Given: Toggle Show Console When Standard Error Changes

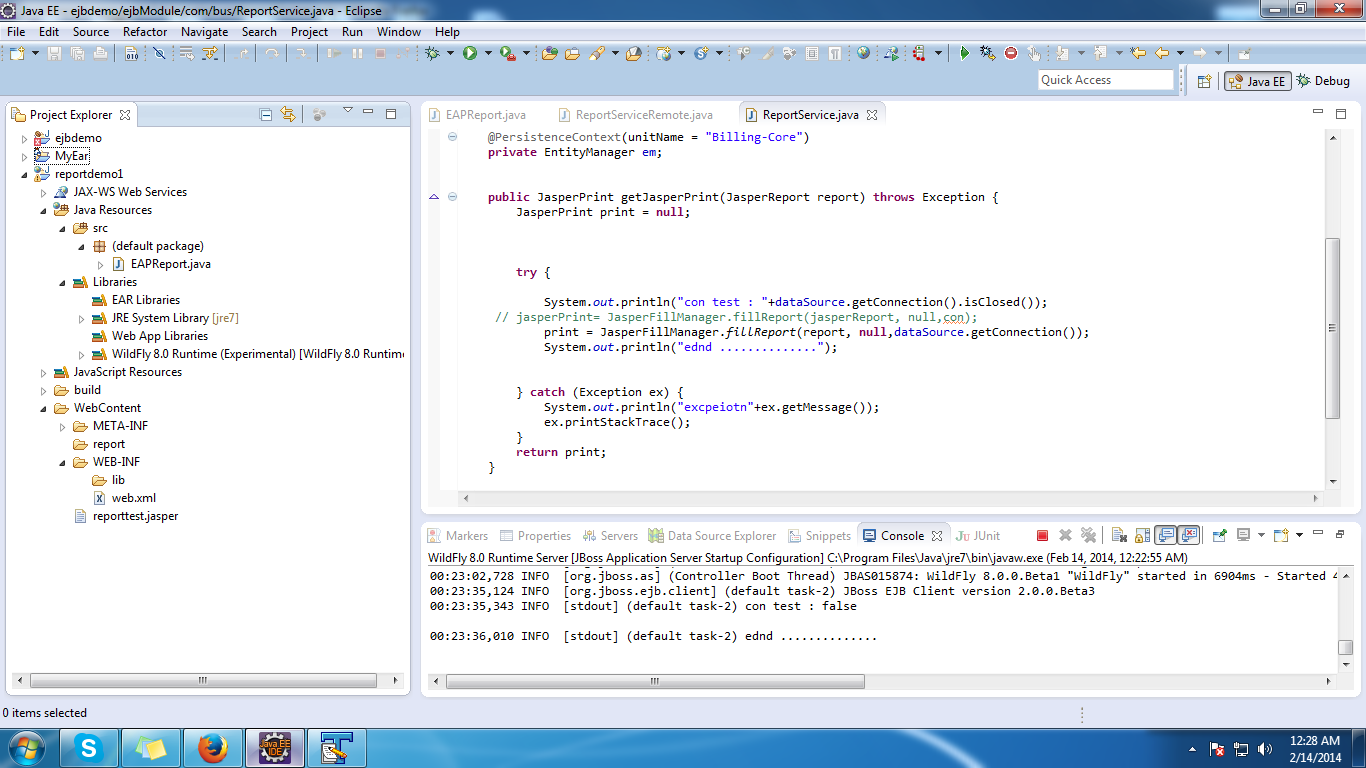Looking at the screenshot, I should coord(1188,536).
